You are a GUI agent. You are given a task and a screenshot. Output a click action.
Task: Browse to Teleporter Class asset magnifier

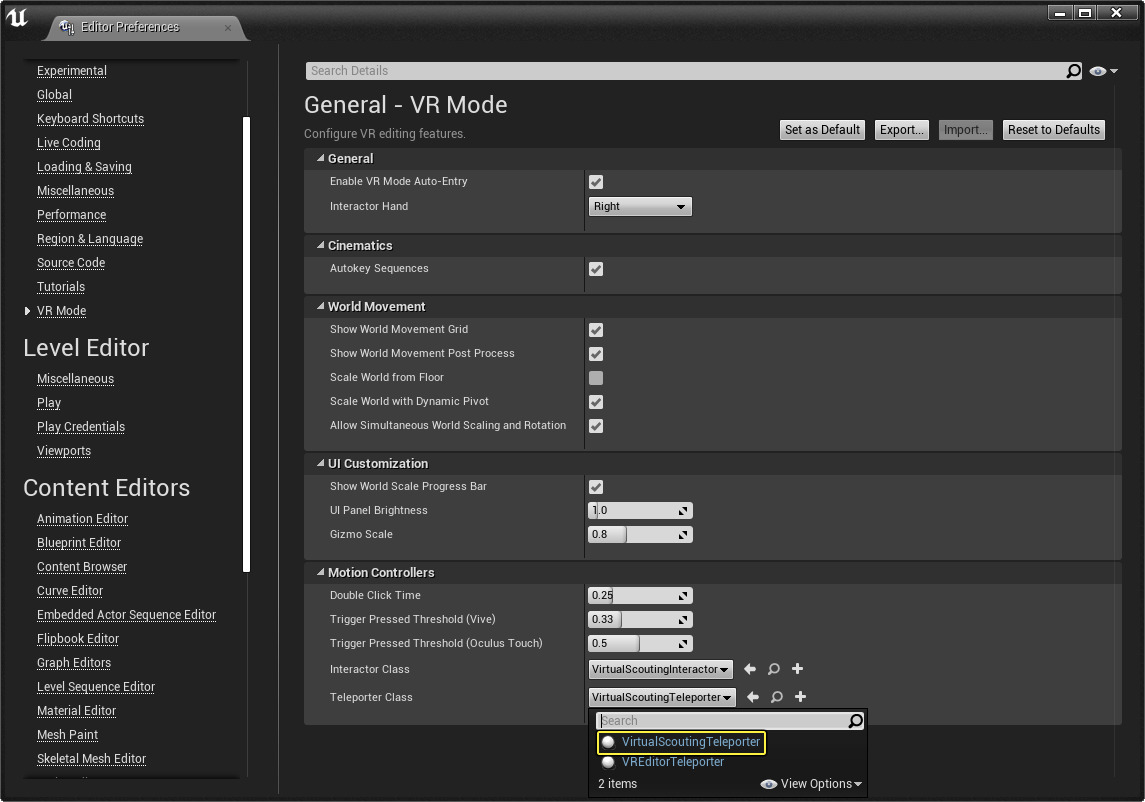coord(776,697)
